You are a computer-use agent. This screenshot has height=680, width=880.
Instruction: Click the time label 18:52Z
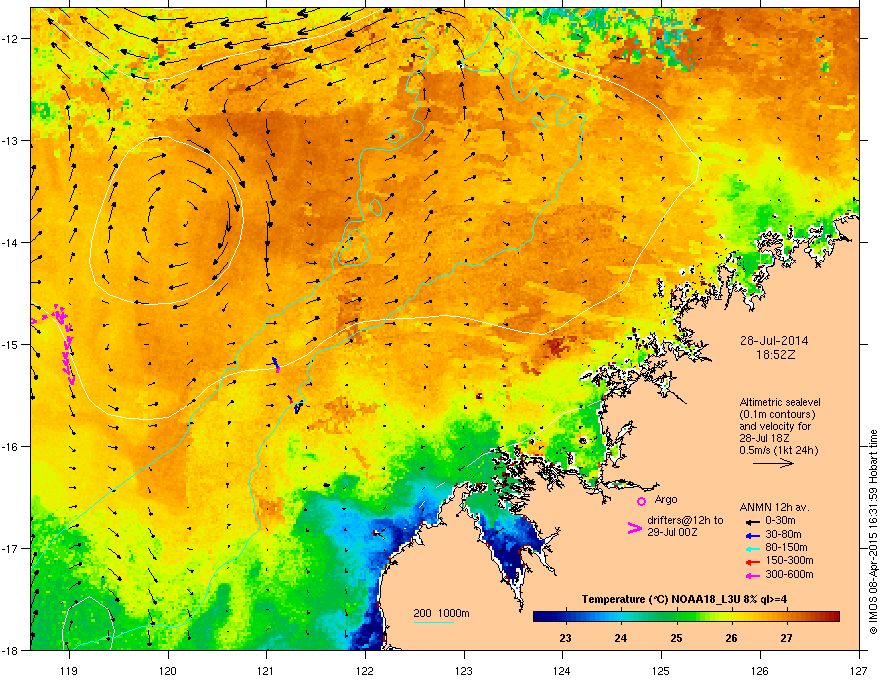point(775,355)
